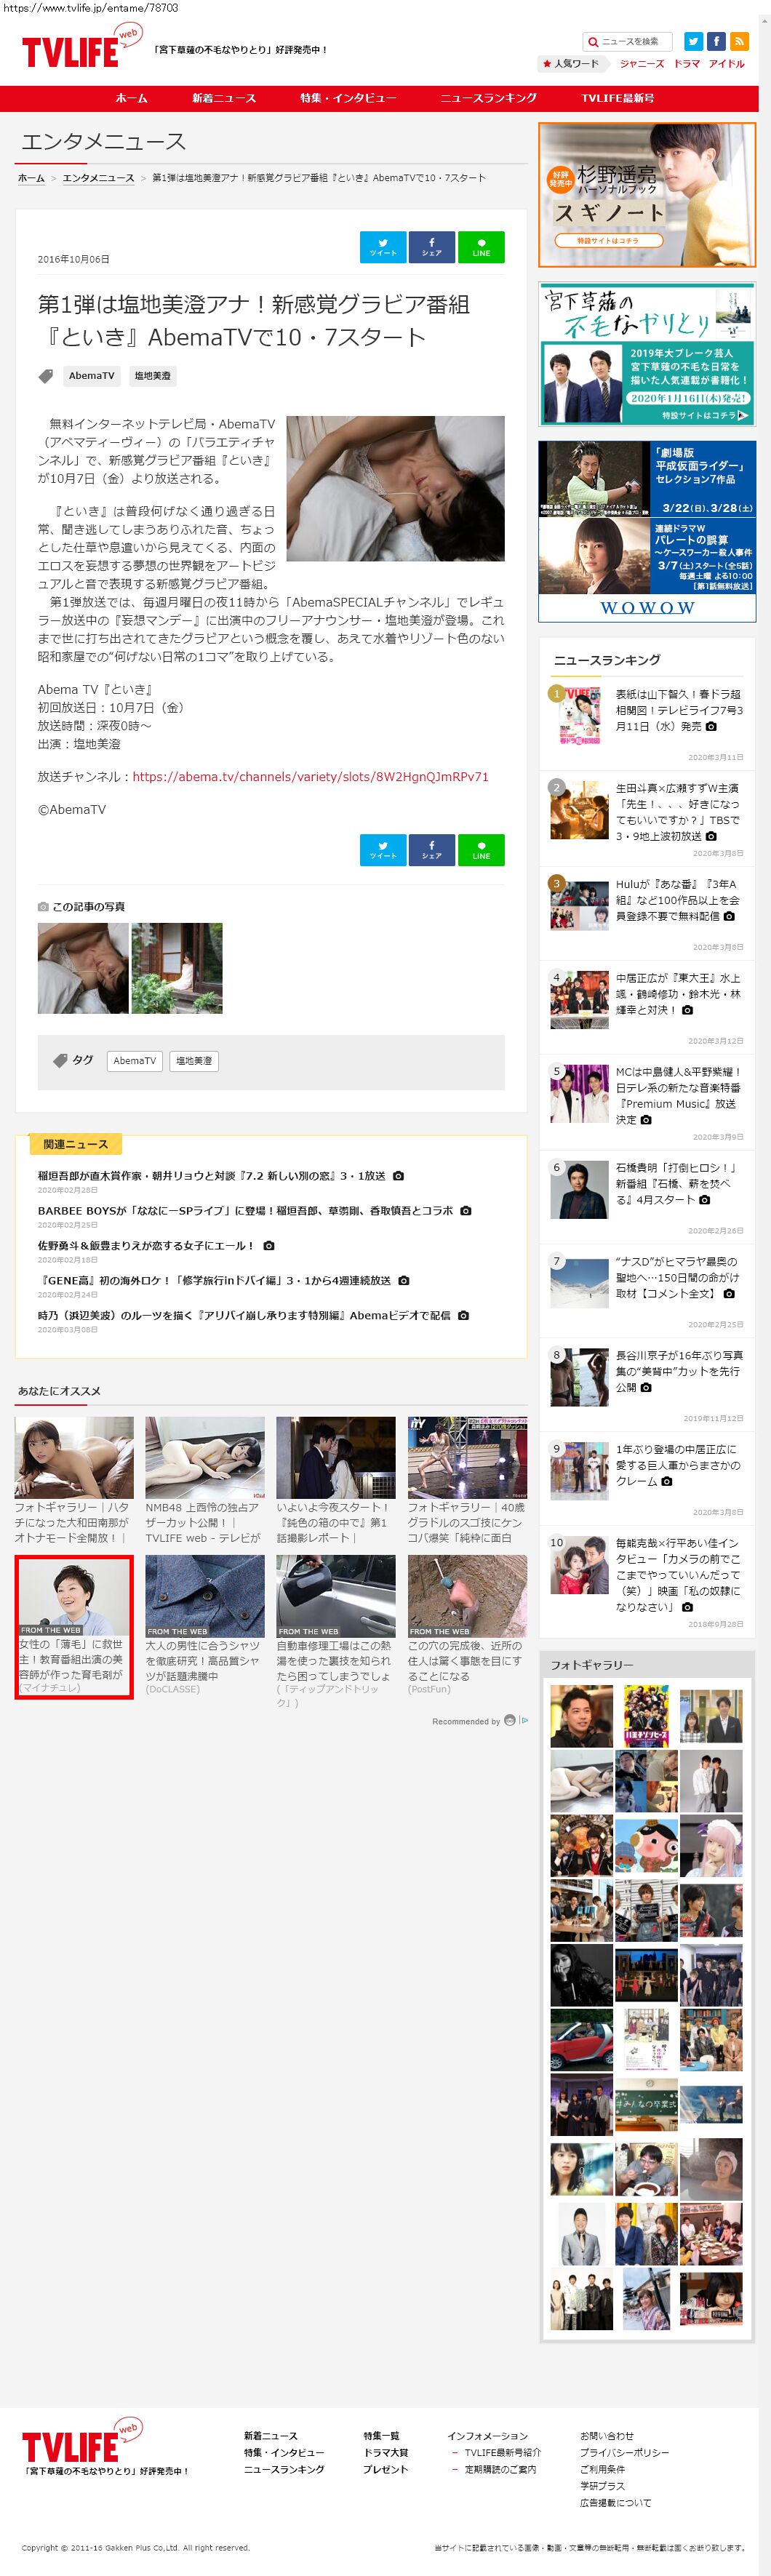Click 塩地美澄 tag in bottom tag box
Viewport: 771px width, 2576px height.
pyautogui.click(x=194, y=1060)
